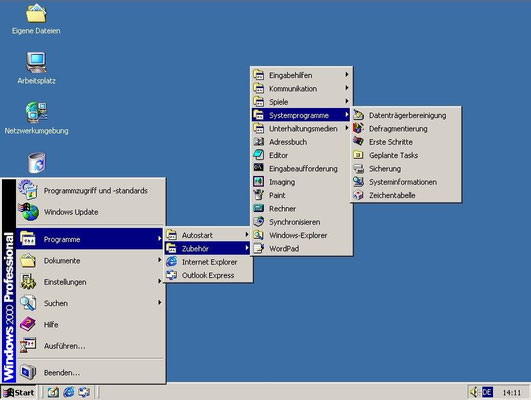
Task: Choose the Autostart menu entry
Action: pyautogui.click(x=208, y=235)
